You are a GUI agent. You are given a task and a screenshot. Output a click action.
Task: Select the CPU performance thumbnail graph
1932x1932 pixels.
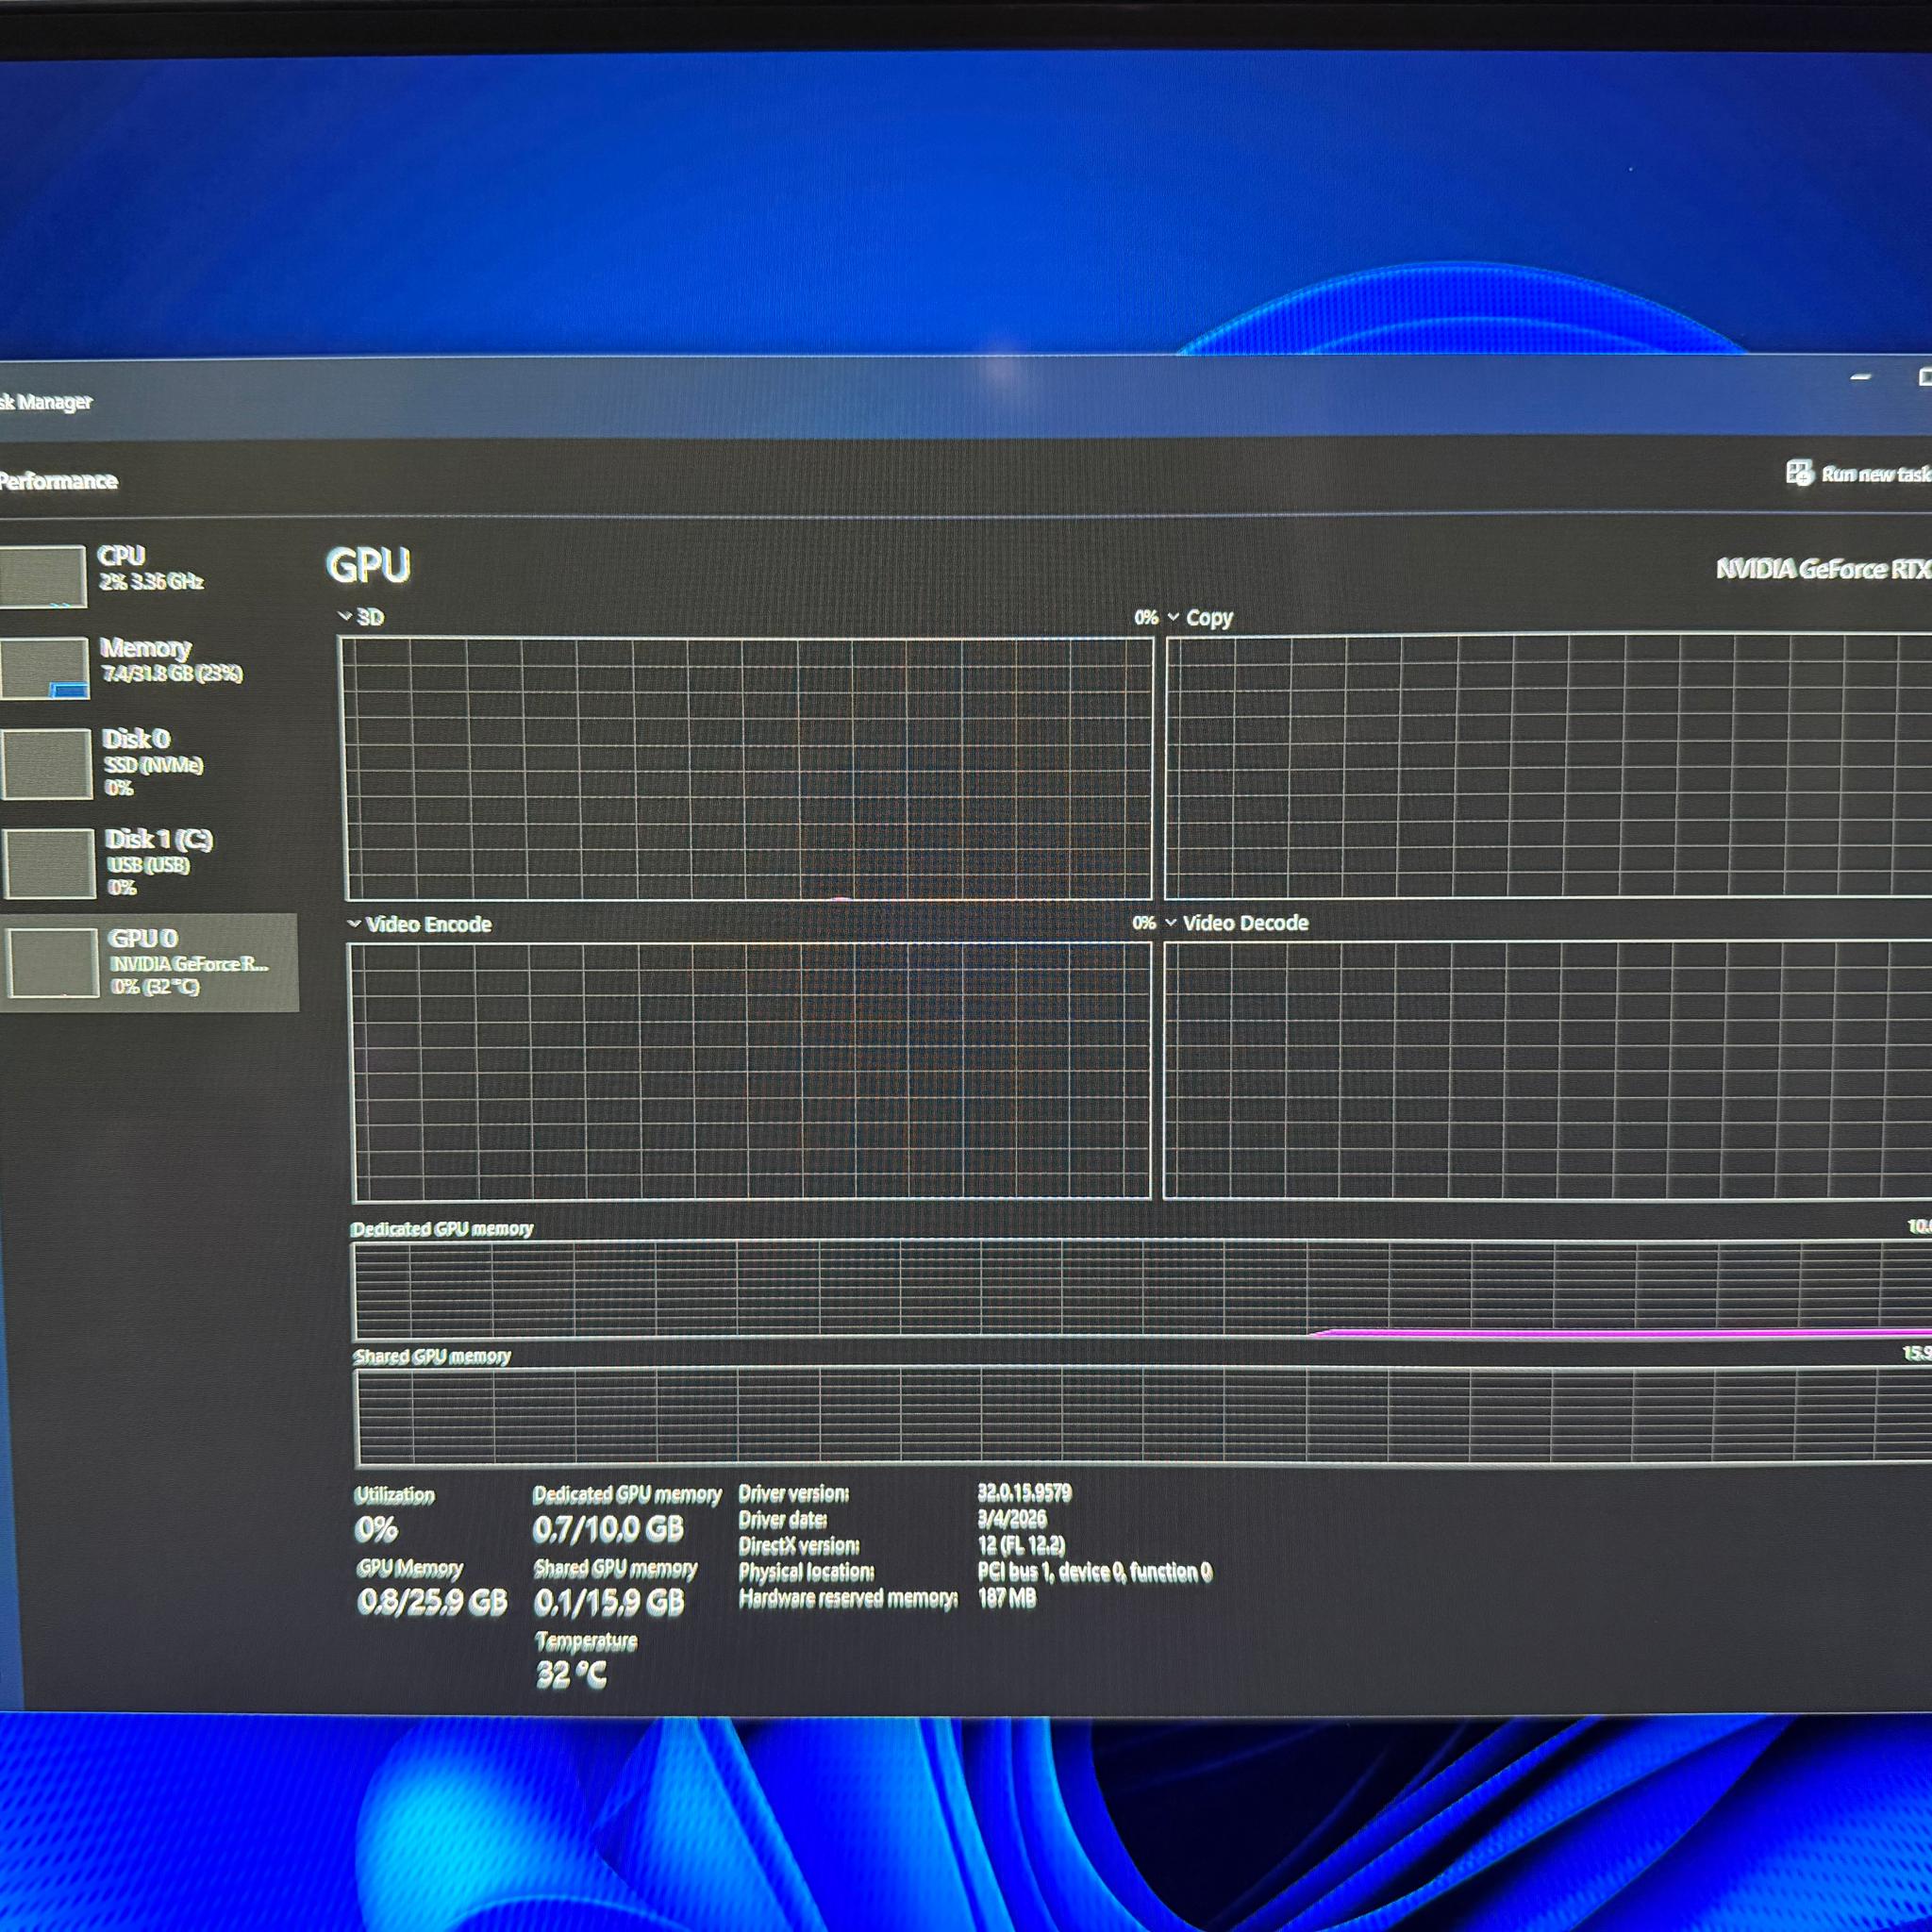point(43,576)
